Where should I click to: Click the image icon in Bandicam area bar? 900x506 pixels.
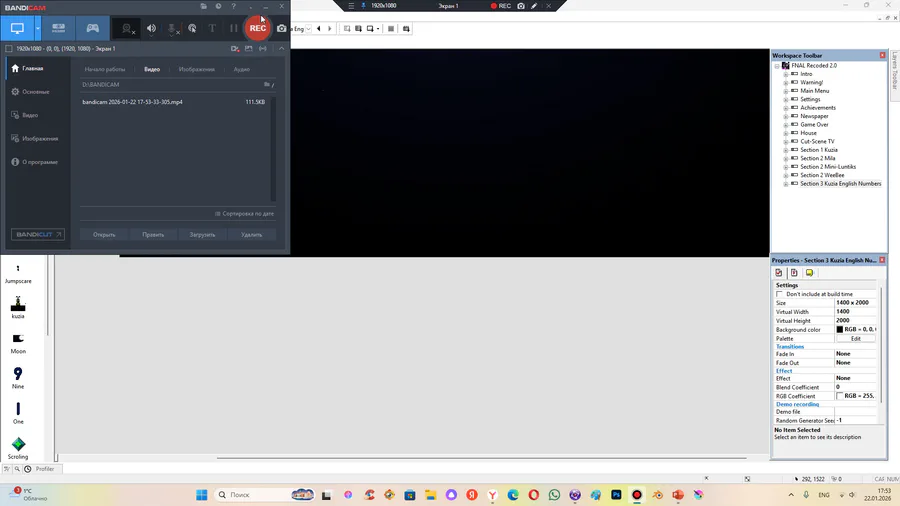249,49
